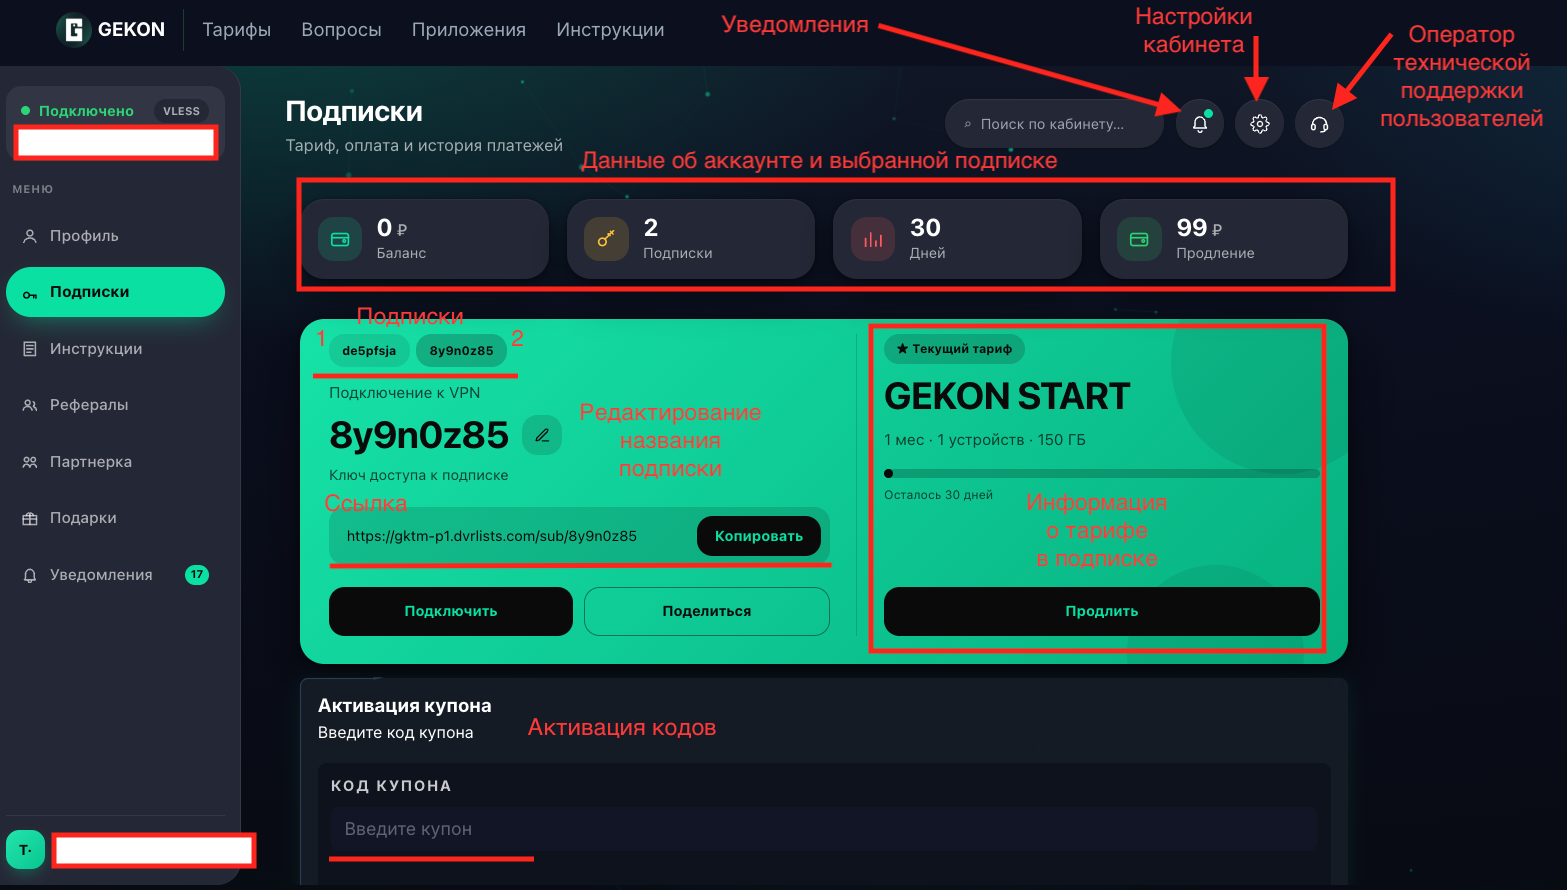The image size is (1567, 890).
Task: Click the wallet icon on Баланс card
Action: pos(340,239)
